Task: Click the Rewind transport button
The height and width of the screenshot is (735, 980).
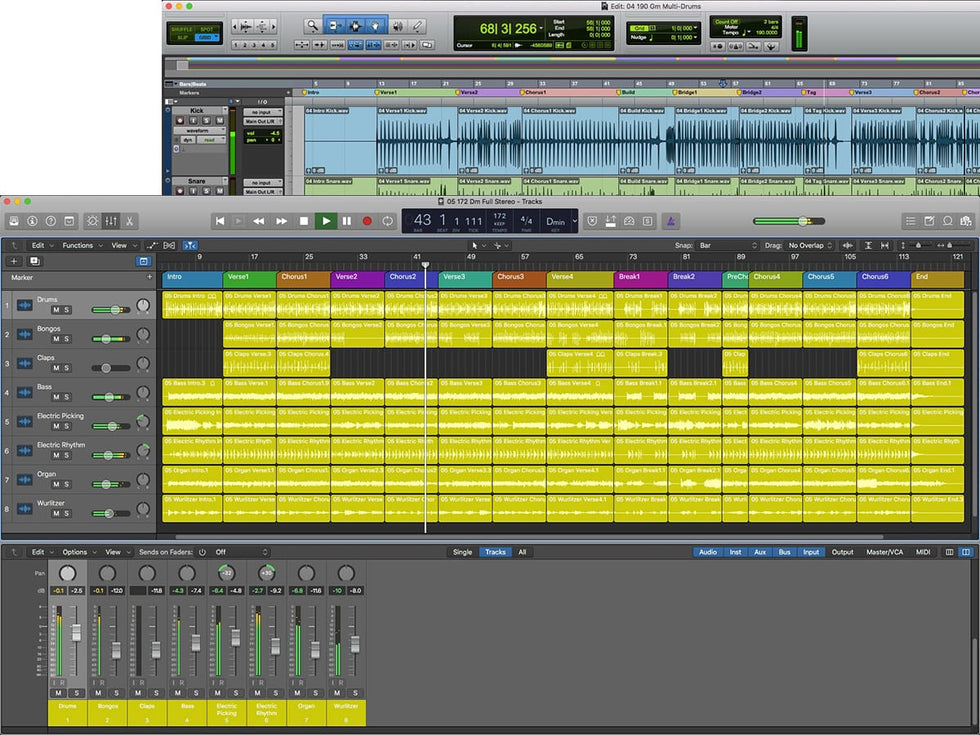Action: tap(259, 221)
